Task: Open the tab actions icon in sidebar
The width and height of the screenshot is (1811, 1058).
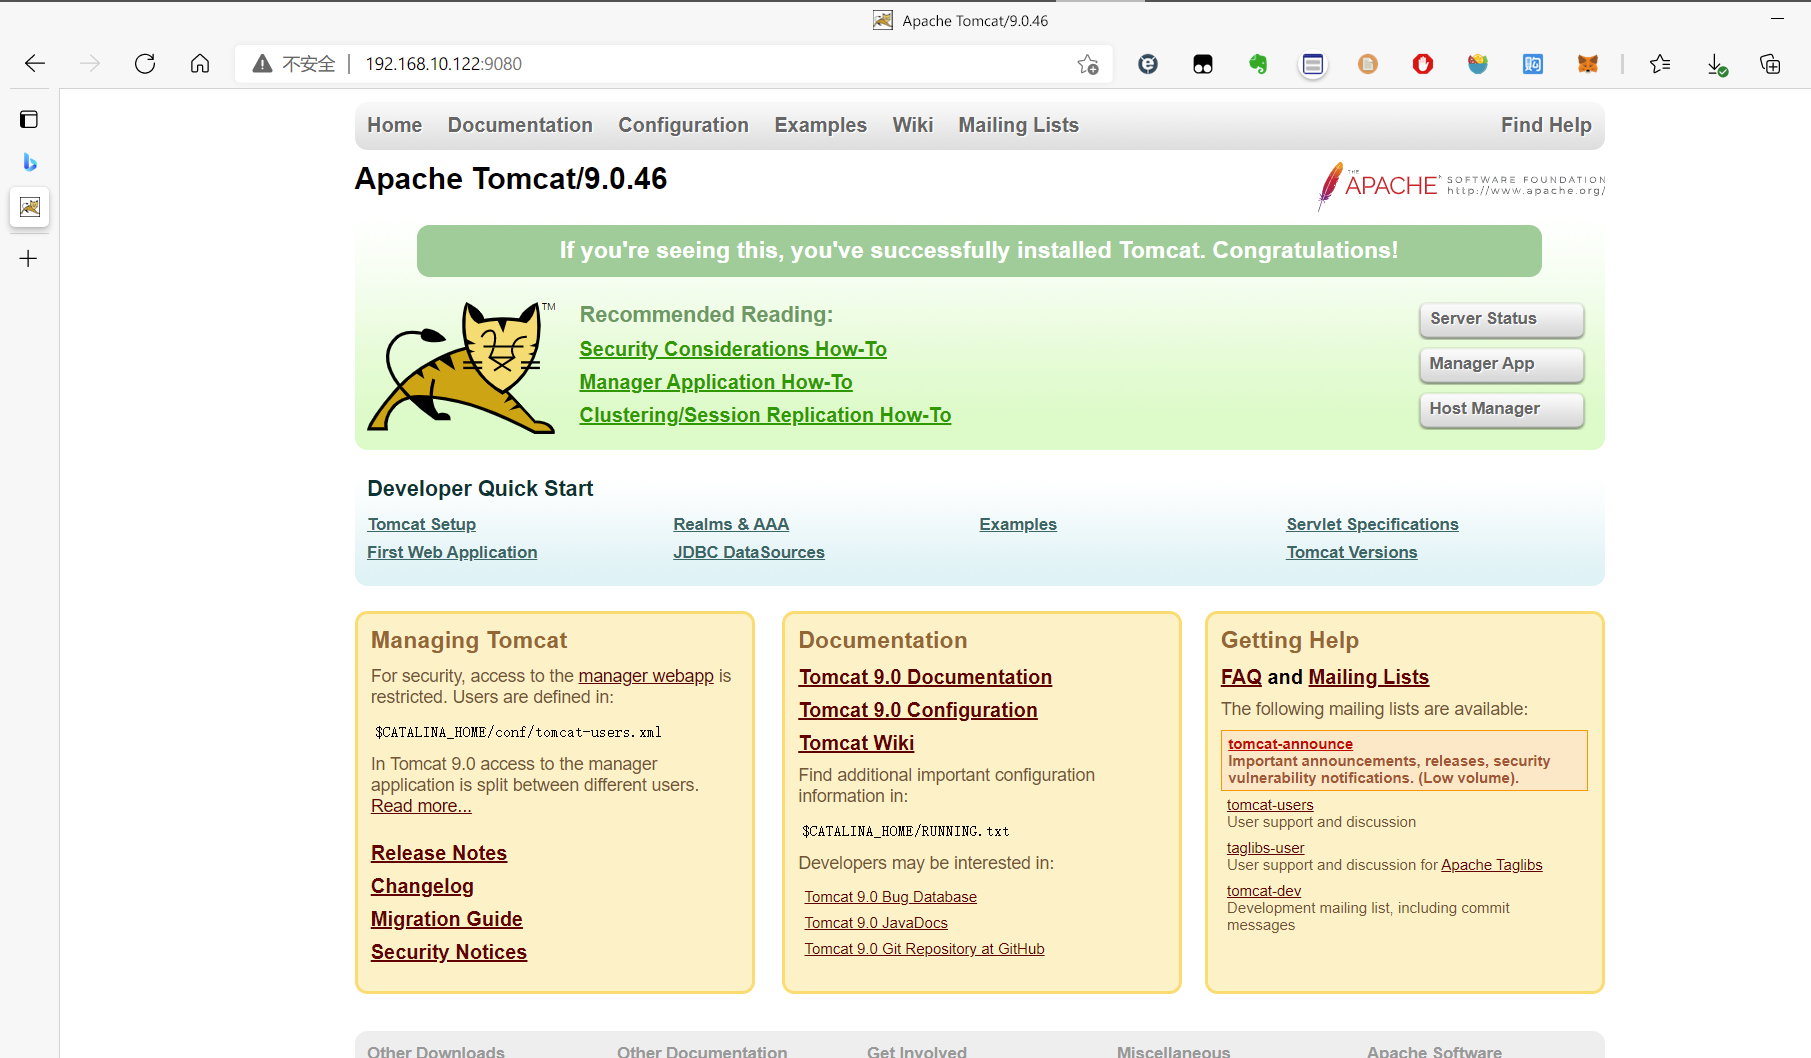Action: pyautogui.click(x=29, y=119)
